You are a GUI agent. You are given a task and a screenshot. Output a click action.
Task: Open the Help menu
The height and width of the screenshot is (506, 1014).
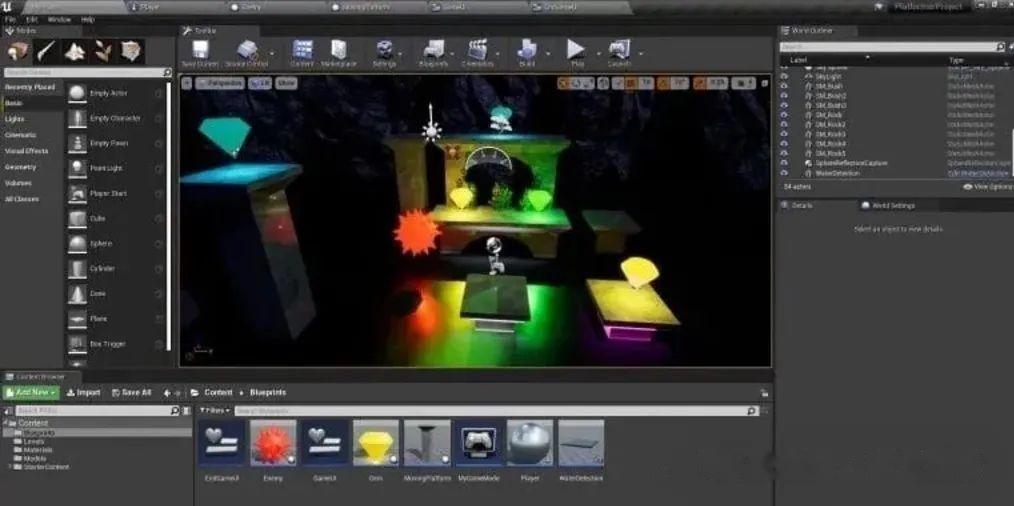click(x=88, y=19)
